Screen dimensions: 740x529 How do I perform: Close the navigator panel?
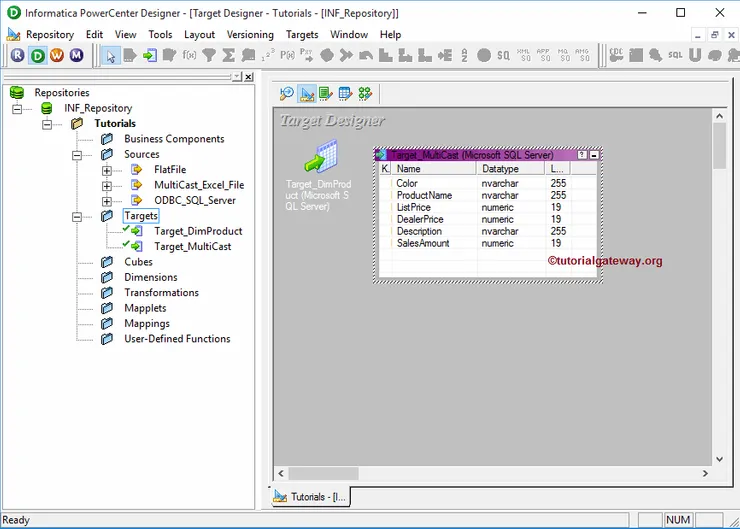[x=249, y=76]
